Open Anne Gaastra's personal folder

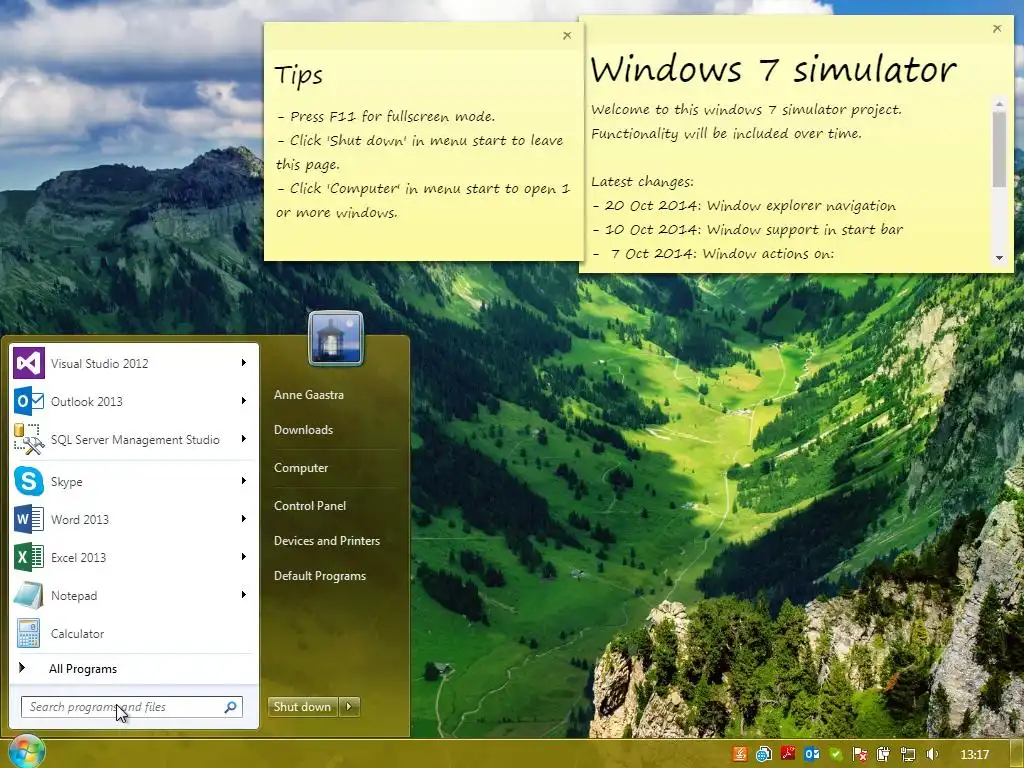coord(309,394)
